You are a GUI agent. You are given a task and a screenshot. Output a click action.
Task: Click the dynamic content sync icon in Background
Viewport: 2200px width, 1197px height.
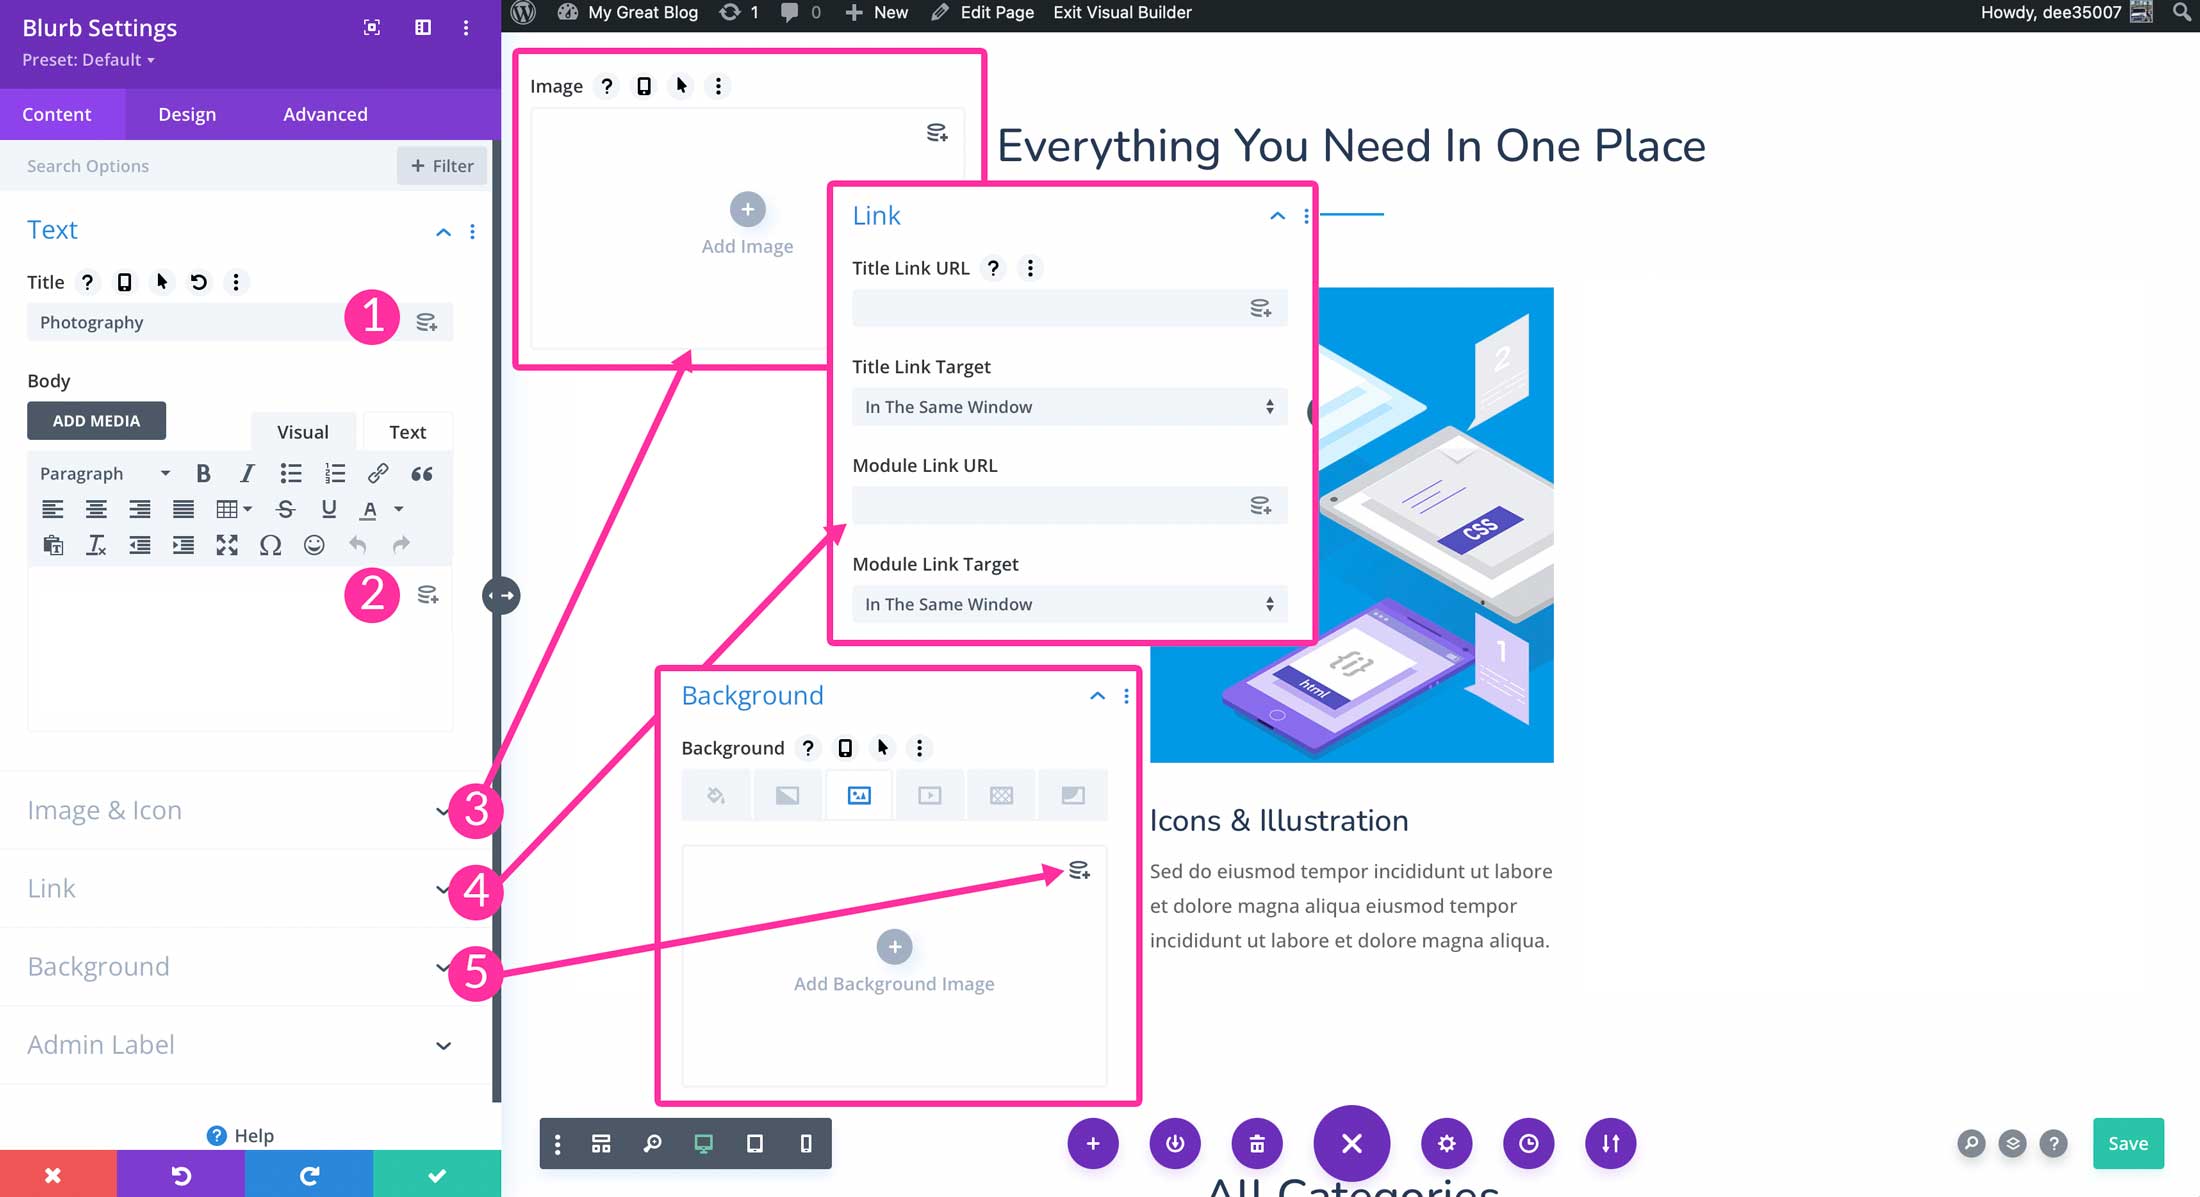point(1079,870)
